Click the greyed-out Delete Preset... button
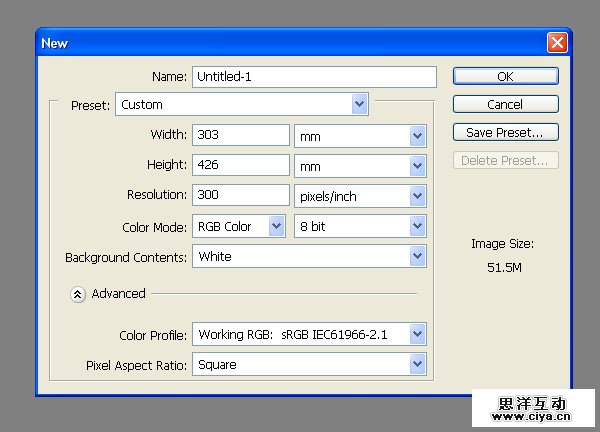Image resolution: width=600 pixels, height=432 pixels. [505, 160]
